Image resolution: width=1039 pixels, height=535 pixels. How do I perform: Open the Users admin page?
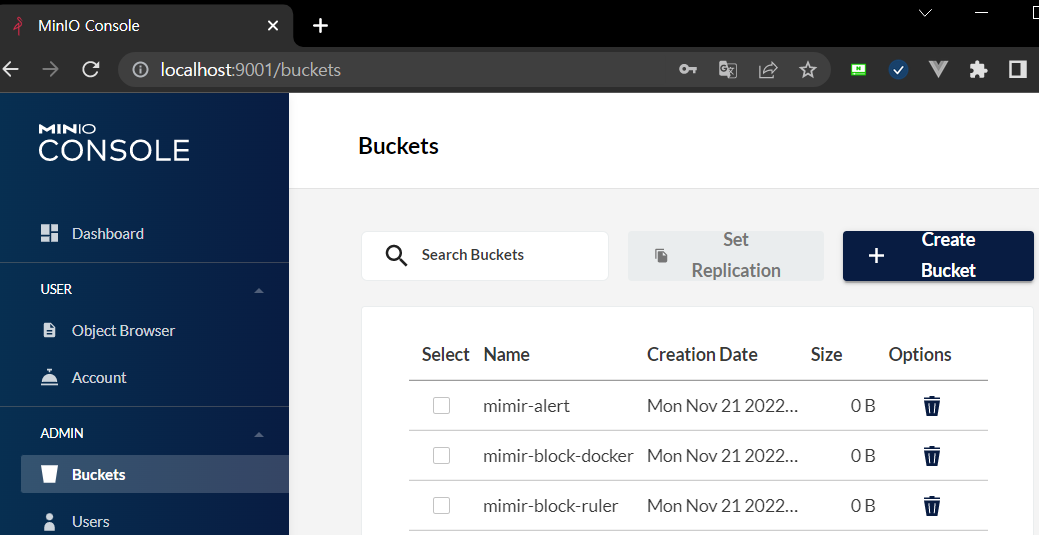pyautogui.click(x=90, y=521)
